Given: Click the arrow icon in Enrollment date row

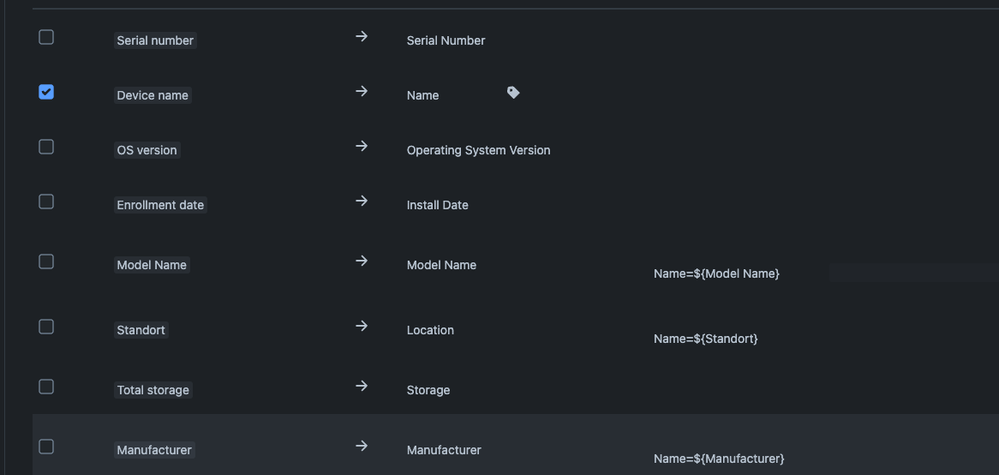Looking at the screenshot, I should (361, 201).
